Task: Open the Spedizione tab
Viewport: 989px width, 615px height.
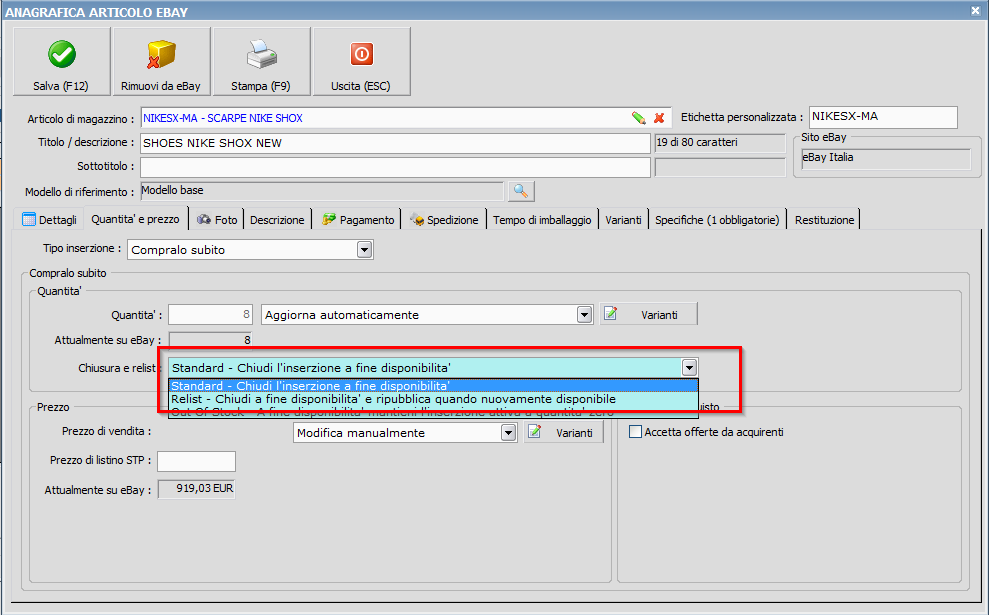Action: click(x=444, y=220)
